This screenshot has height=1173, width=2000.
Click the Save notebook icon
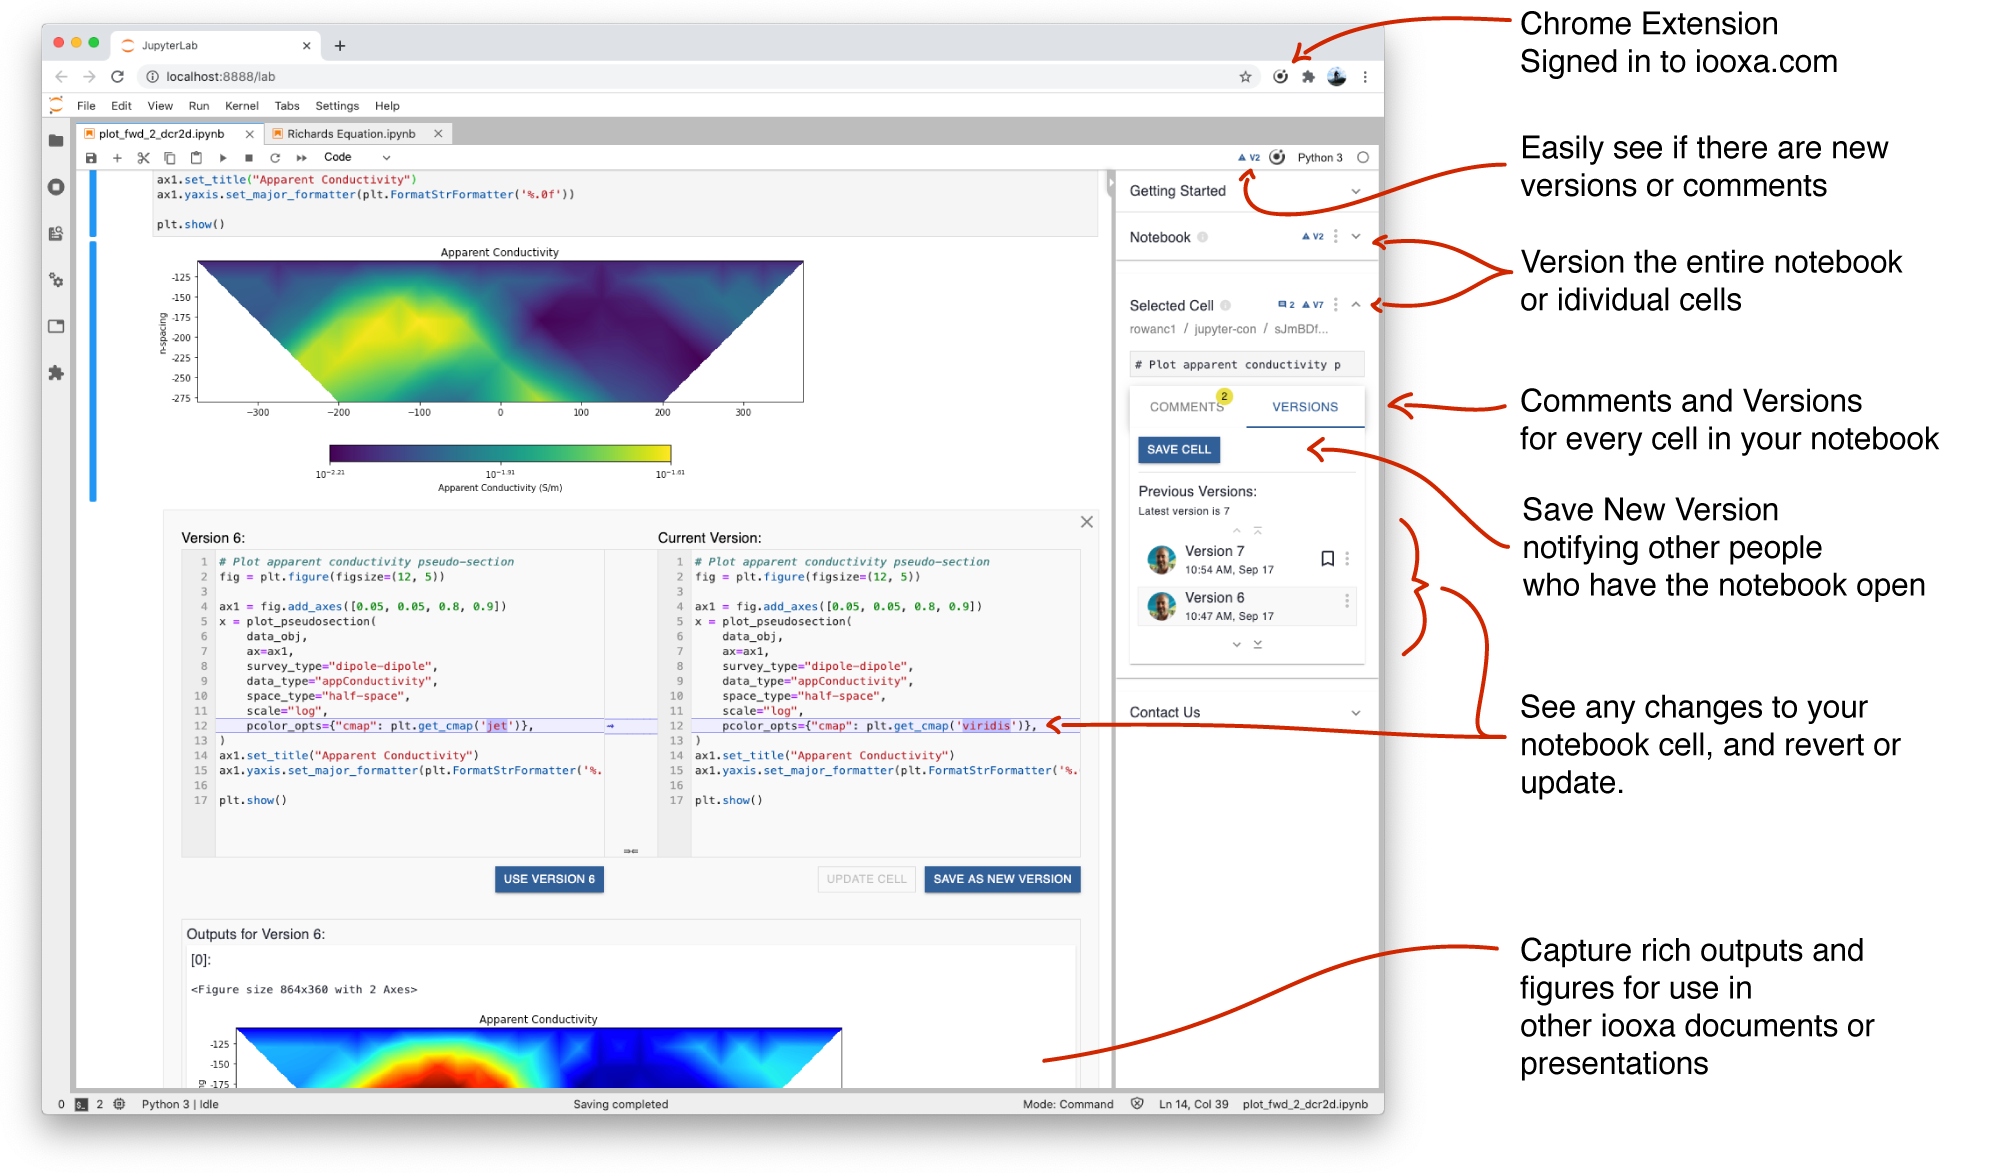(x=91, y=157)
